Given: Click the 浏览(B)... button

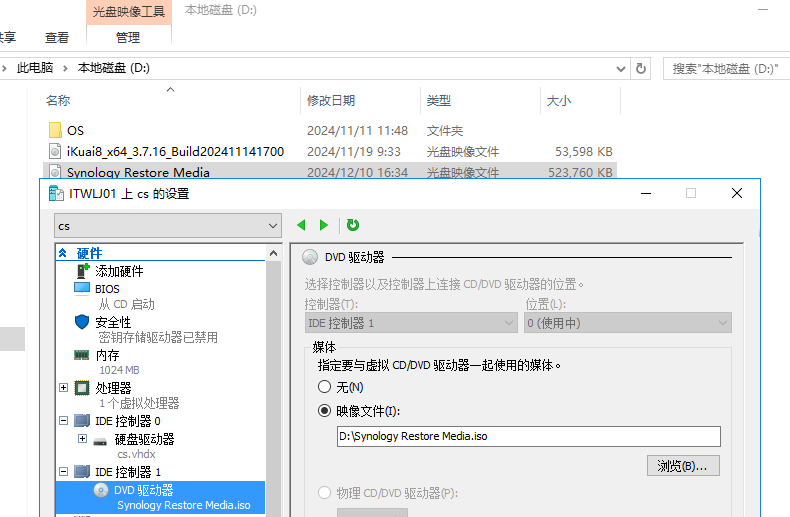Looking at the screenshot, I should (x=683, y=466).
